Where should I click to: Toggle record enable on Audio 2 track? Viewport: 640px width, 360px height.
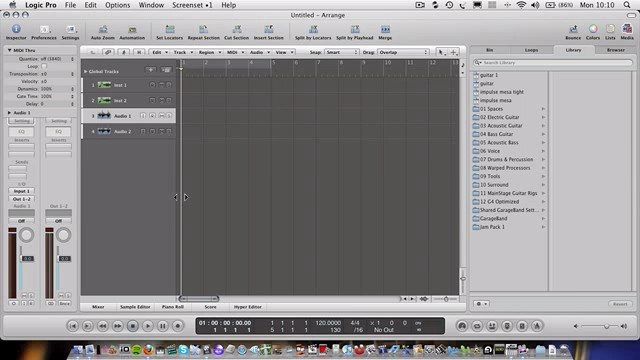point(152,131)
